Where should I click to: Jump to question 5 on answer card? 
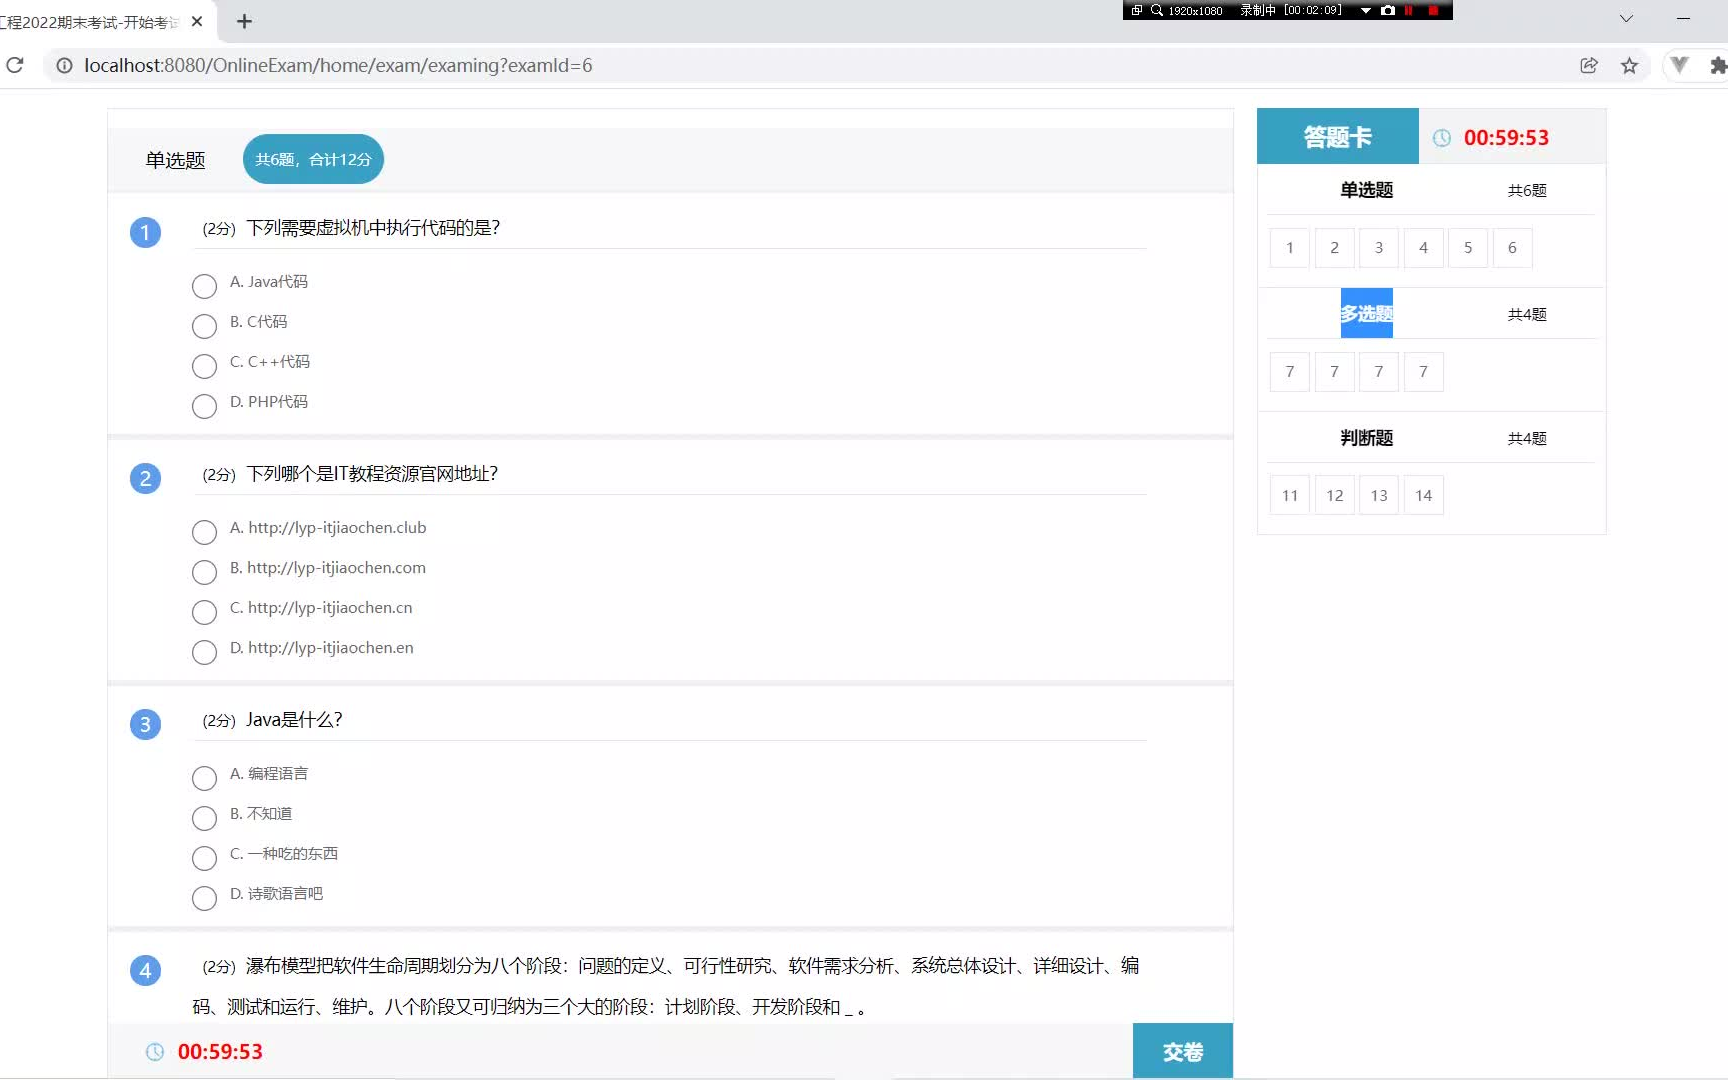coord(1468,248)
